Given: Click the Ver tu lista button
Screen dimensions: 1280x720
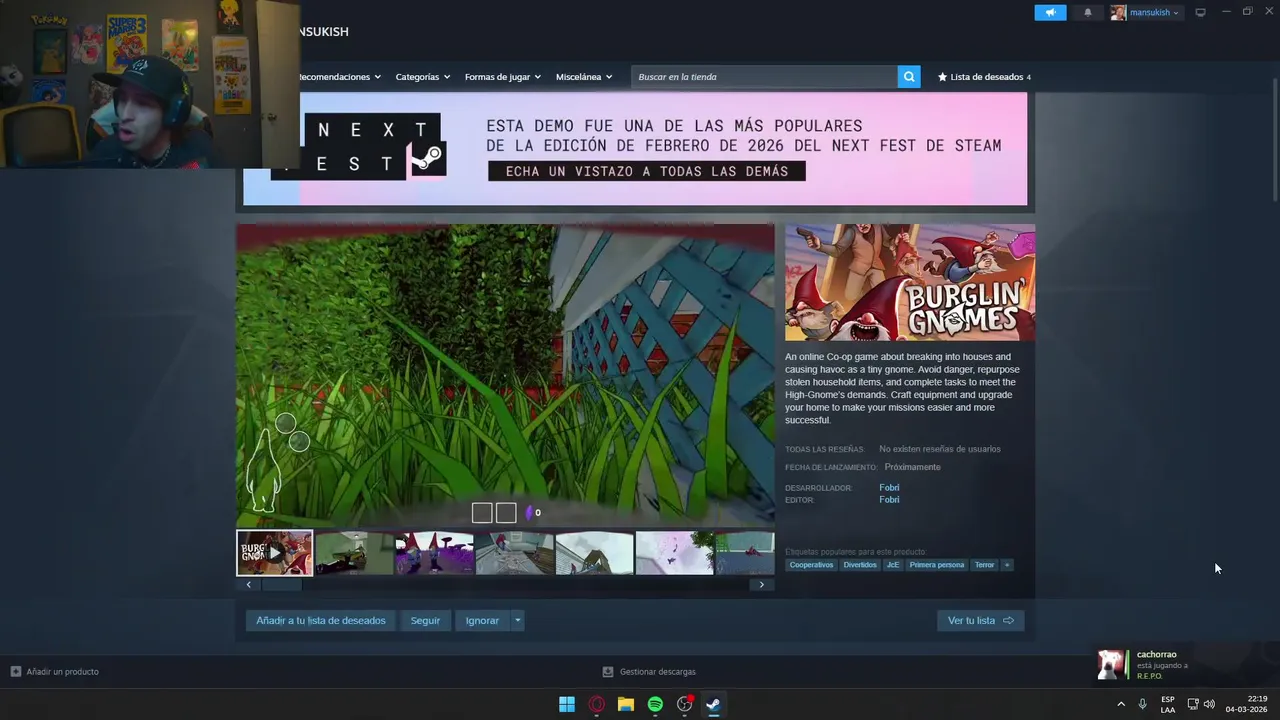Looking at the screenshot, I should click(x=980, y=621).
